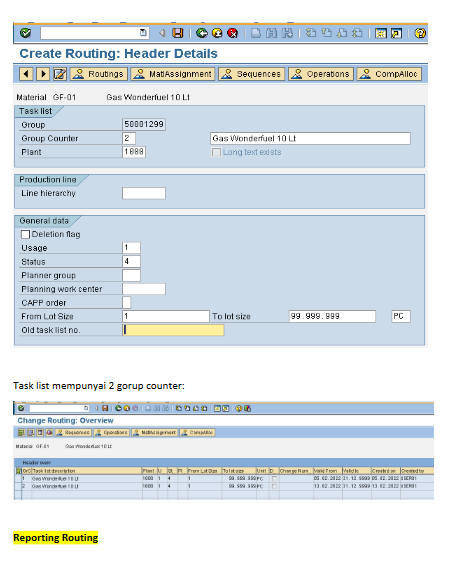The image size is (453, 572).
Task: Click the Previous Page icon in Create Routing toolbar
Action: point(326,33)
